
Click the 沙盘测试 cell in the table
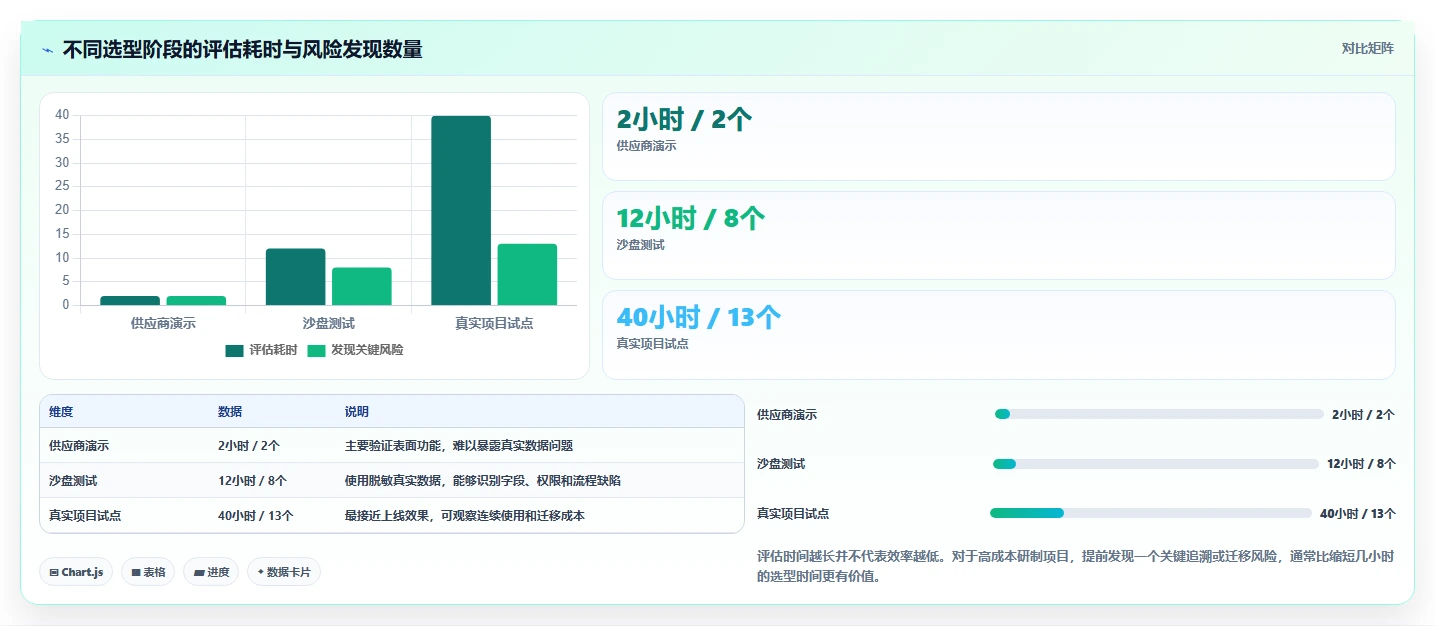point(73,481)
